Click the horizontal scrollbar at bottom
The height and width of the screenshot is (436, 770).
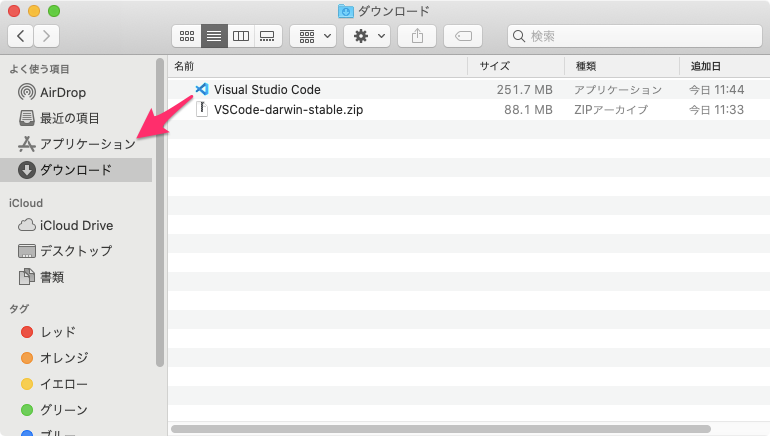pos(441,429)
